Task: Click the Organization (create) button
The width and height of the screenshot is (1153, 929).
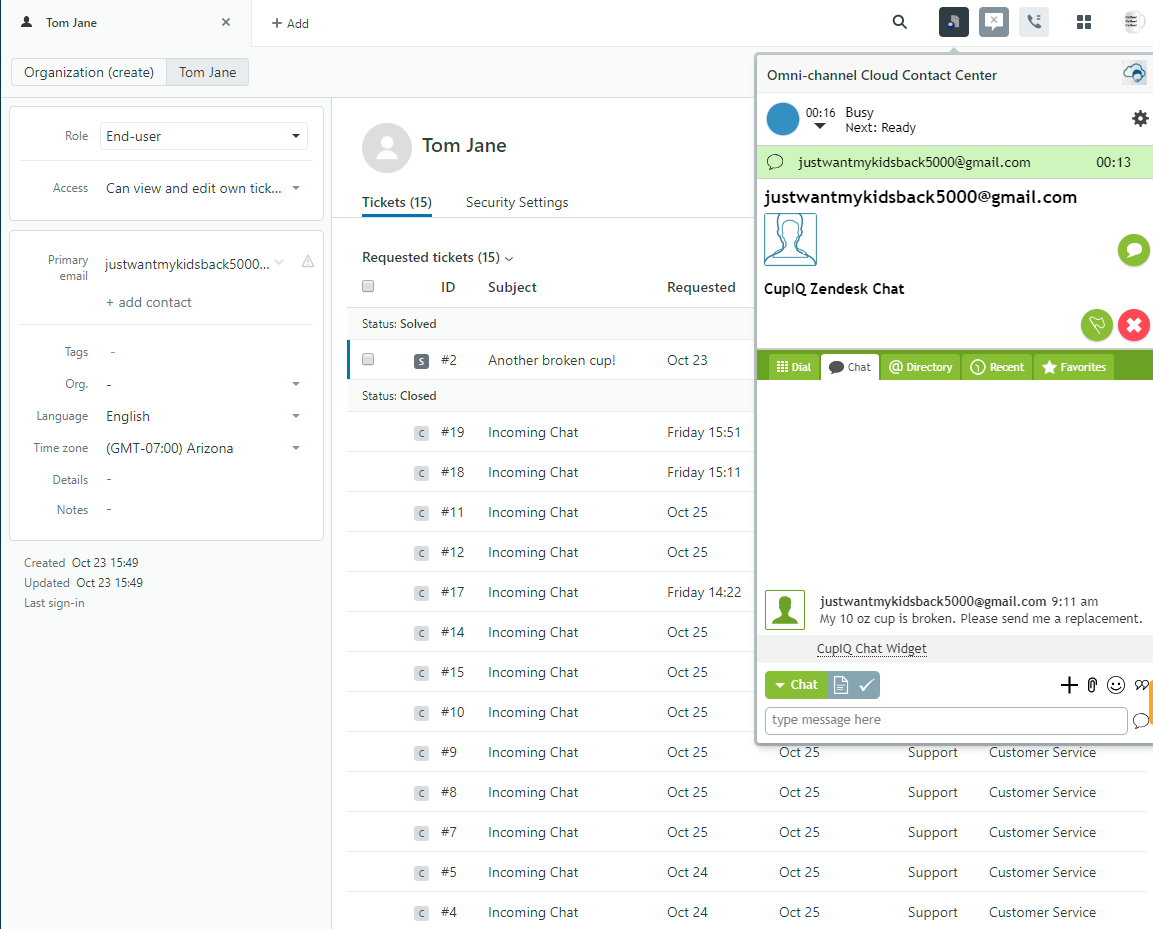Action: click(x=89, y=72)
